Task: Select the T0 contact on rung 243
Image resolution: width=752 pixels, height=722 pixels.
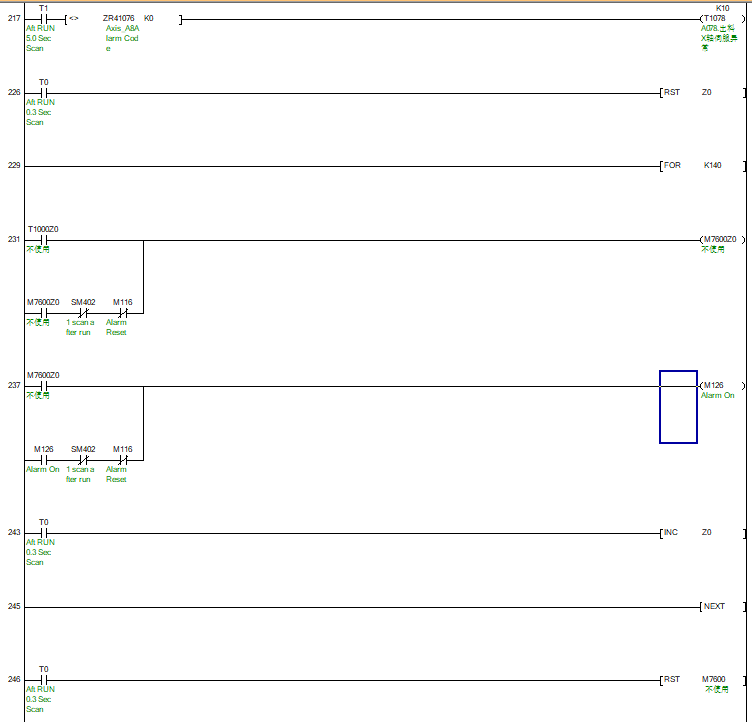Action: 43,533
